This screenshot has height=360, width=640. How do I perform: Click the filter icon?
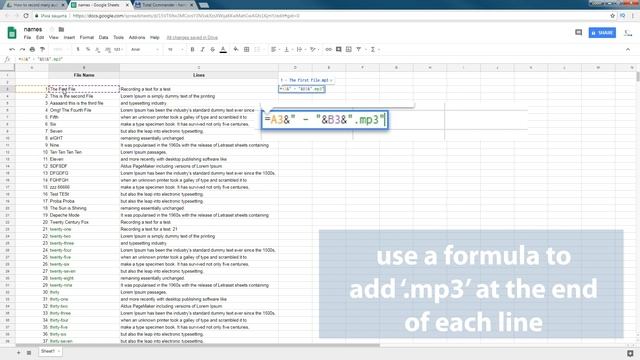[x=360, y=49]
